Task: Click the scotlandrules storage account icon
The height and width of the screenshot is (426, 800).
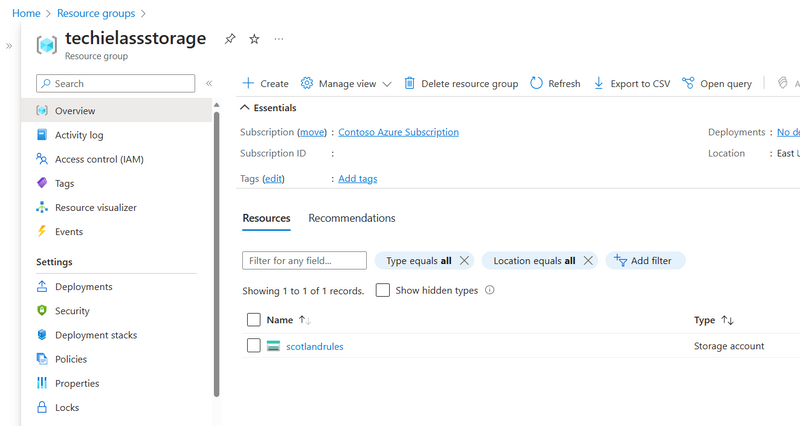Action: coord(273,346)
